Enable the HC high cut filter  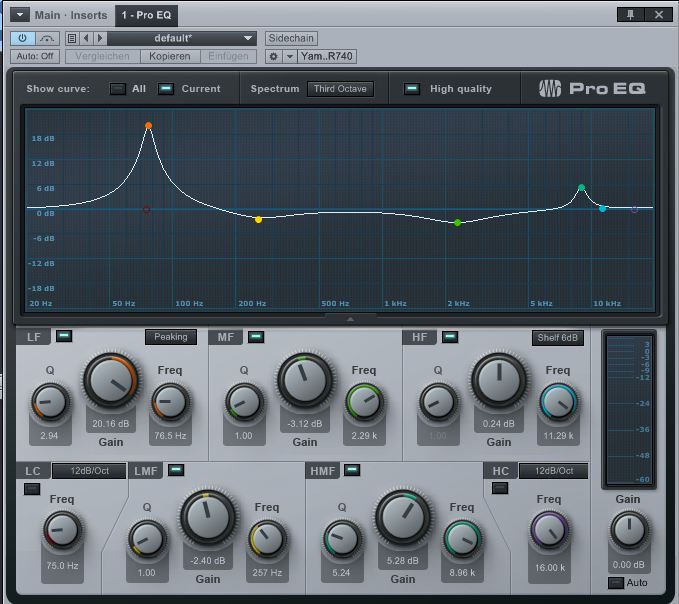click(500, 488)
